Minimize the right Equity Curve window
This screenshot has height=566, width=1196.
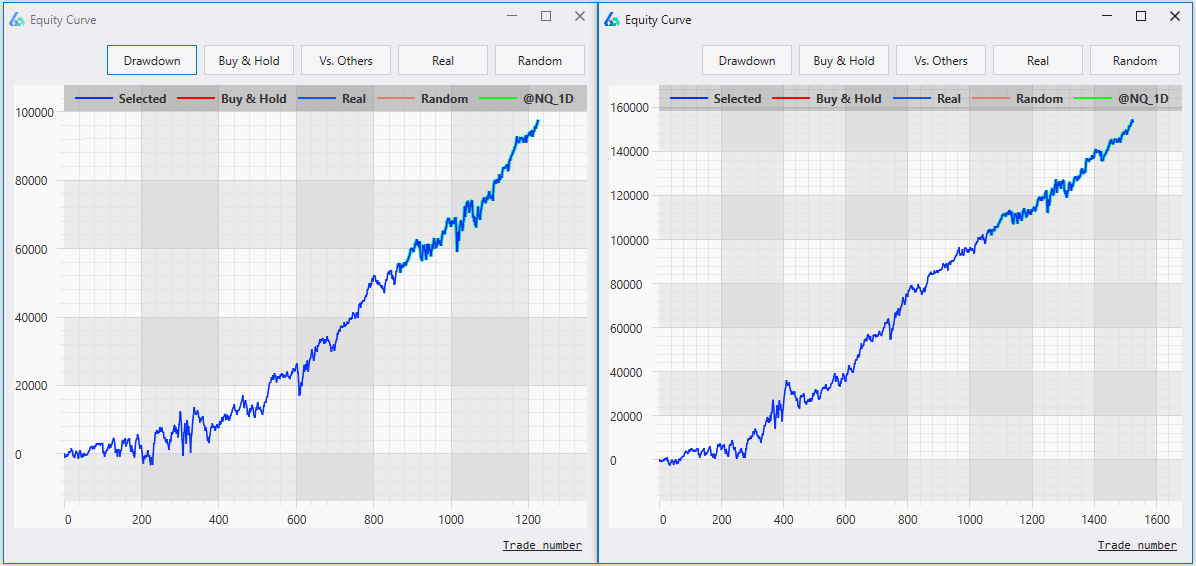[x=1107, y=16]
